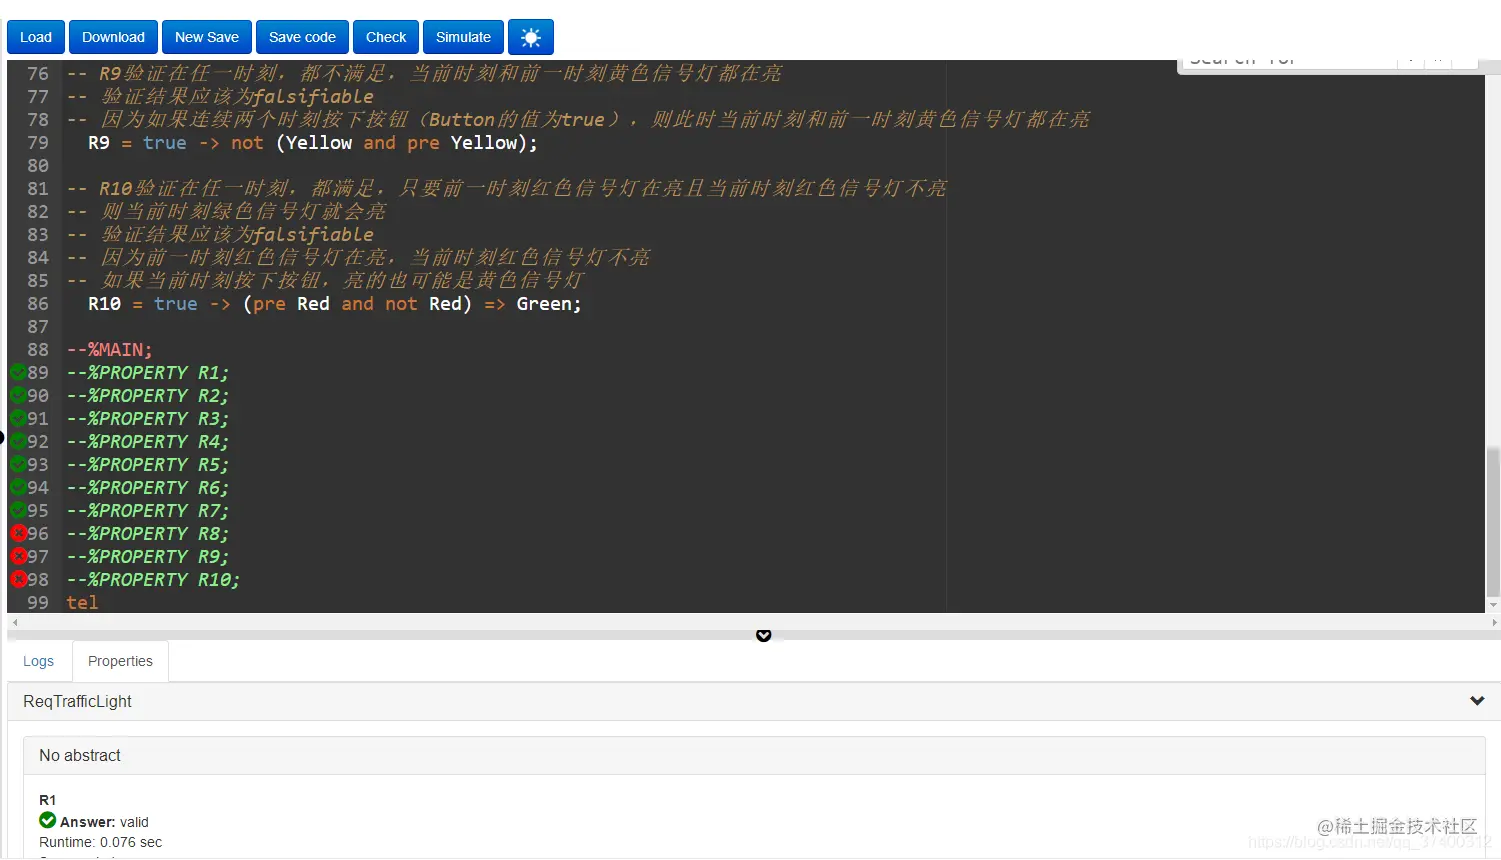Click the R1 result heading
The height and width of the screenshot is (860, 1501).
[x=48, y=800]
